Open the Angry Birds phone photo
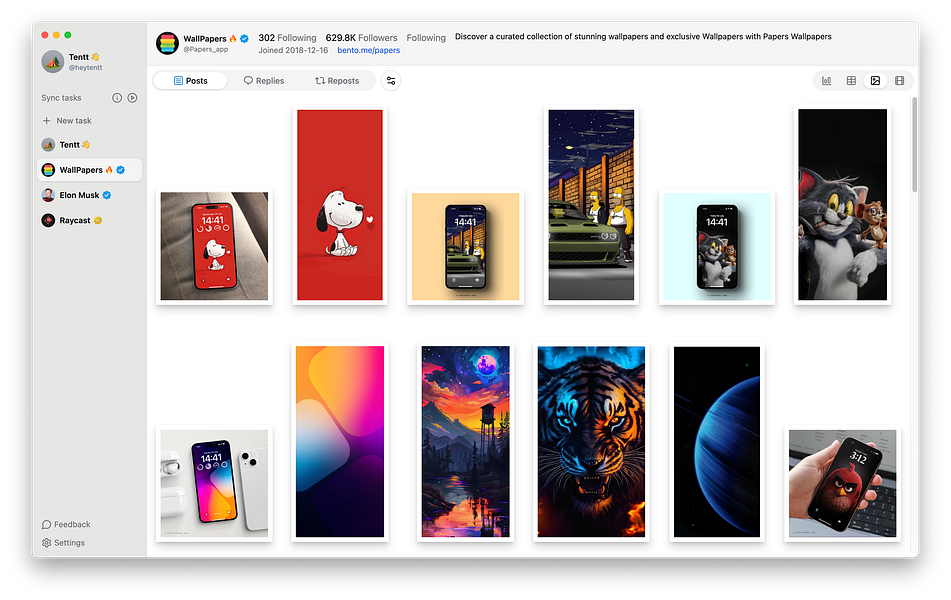This screenshot has height=600, width=951. pyautogui.click(x=842, y=484)
